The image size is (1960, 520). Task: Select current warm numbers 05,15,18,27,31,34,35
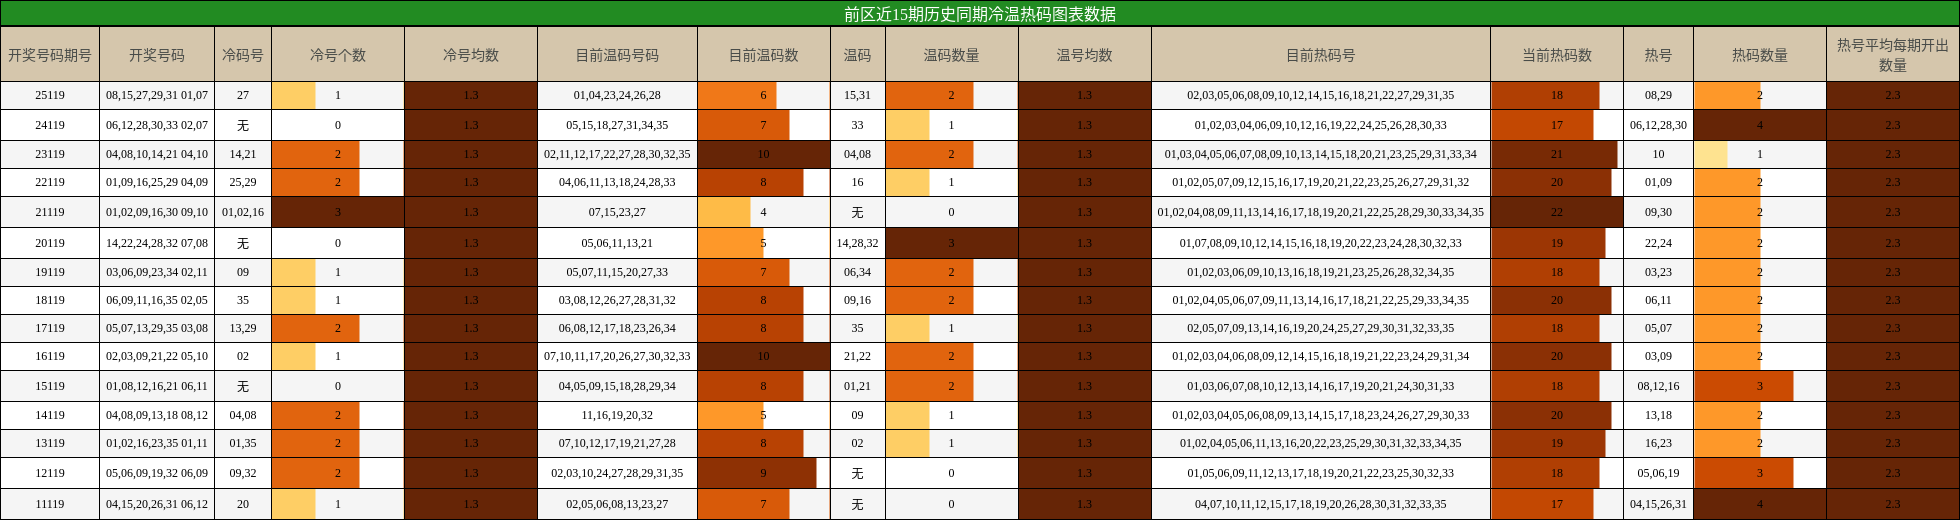pyautogui.click(x=617, y=125)
